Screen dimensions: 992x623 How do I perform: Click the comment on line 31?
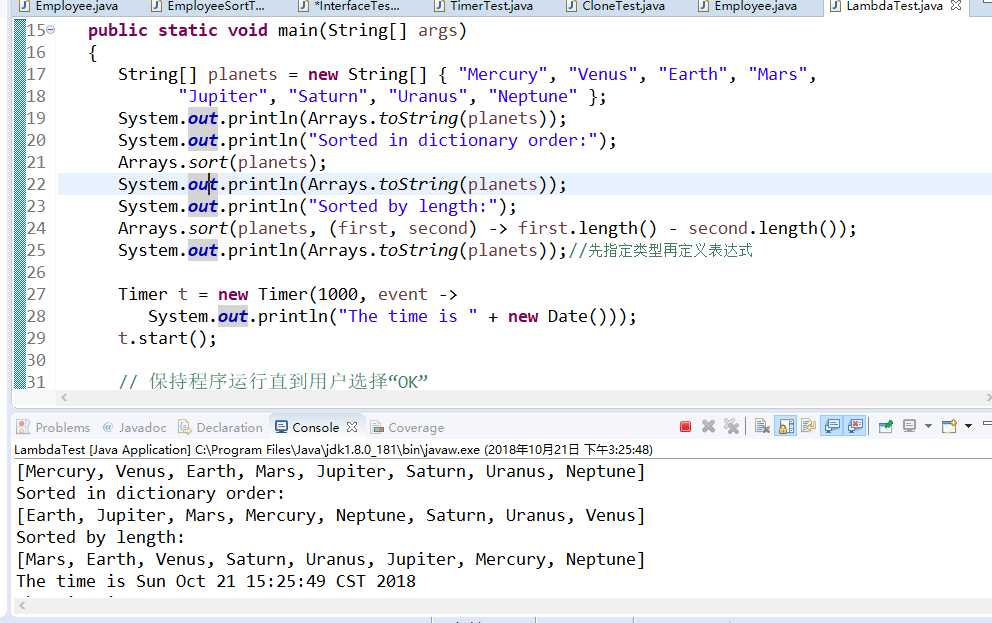pyautogui.click(x=273, y=381)
